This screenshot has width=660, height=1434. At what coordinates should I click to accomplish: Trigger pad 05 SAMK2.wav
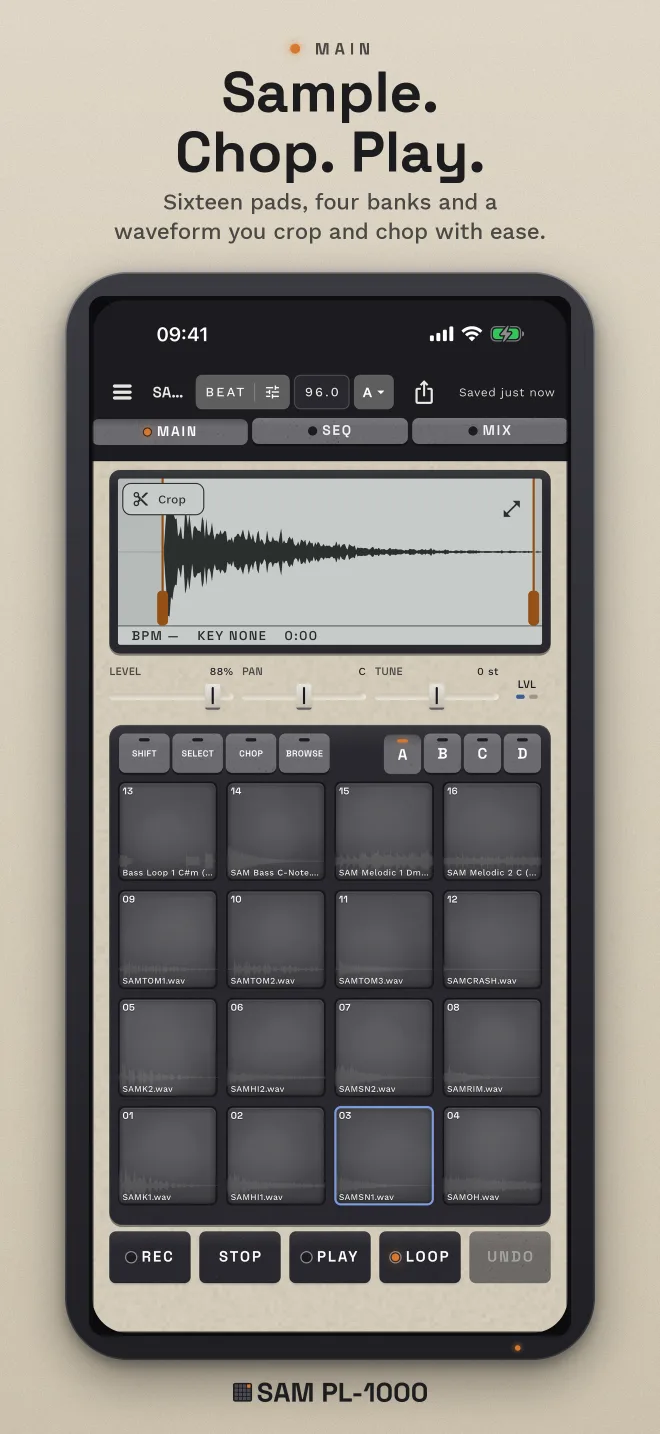(168, 1047)
